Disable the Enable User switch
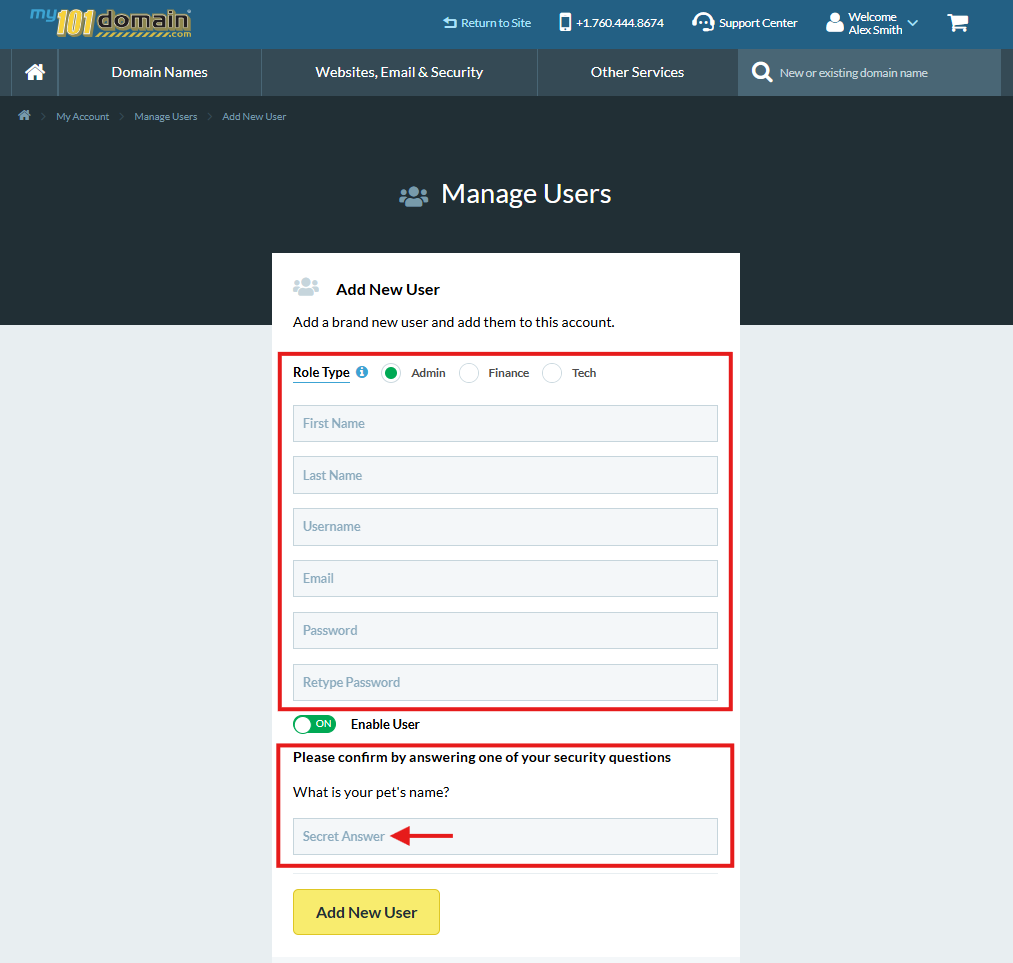This screenshot has width=1013, height=963. [x=314, y=723]
